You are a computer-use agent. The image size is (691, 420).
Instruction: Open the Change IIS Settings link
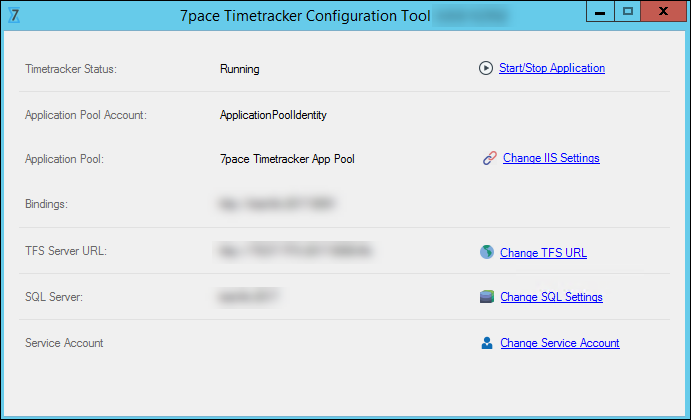pyautogui.click(x=551, y=158)
